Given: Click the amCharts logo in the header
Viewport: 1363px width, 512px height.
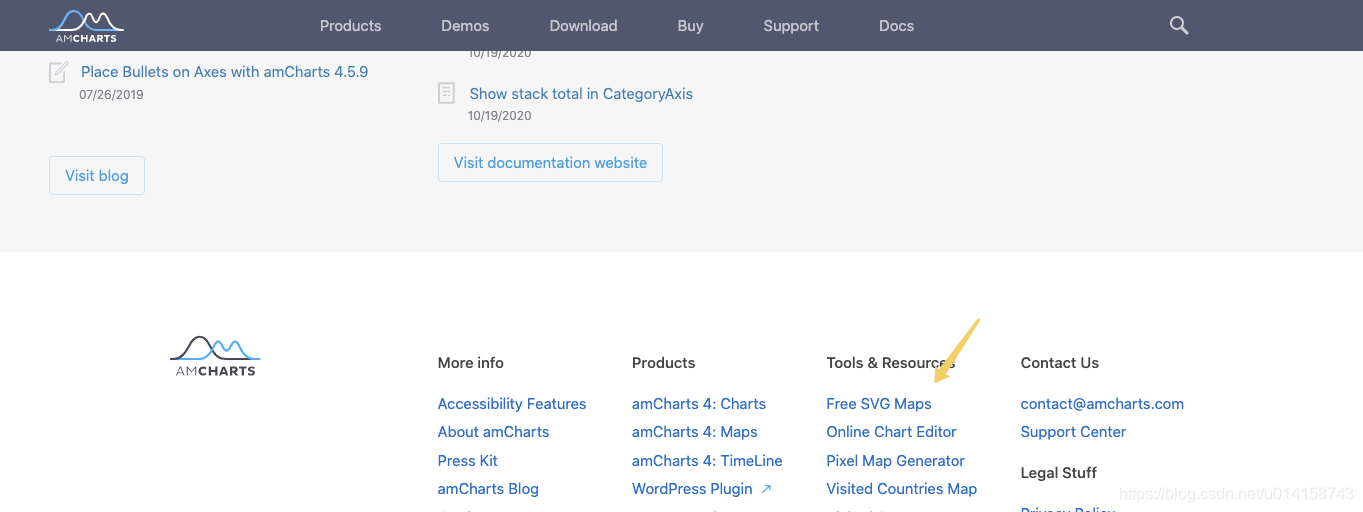Looking at the screenshot, I should pyautogui.click(x=87, y=26).
